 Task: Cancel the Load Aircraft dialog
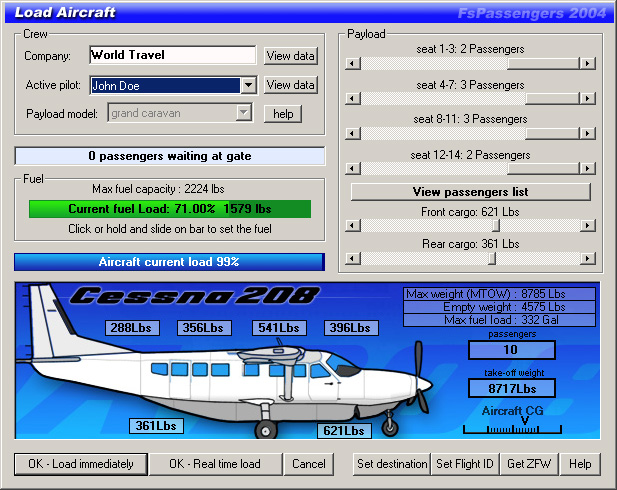pos(308,464)
